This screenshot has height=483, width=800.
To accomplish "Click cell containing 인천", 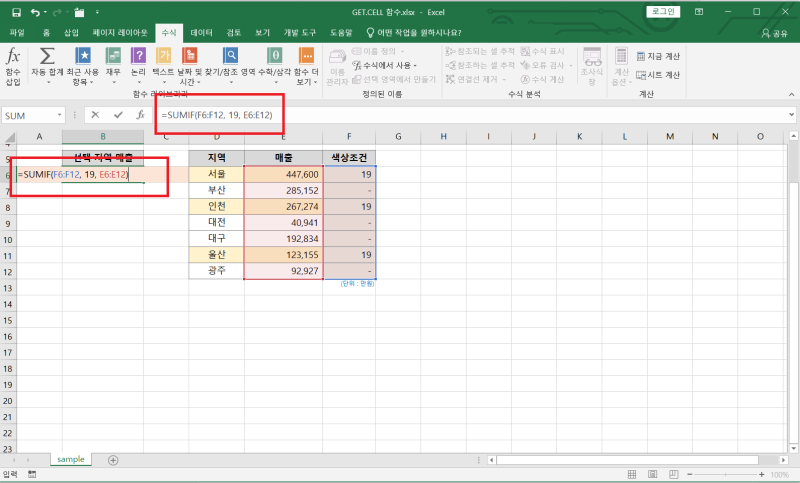I will click(216, 206).
